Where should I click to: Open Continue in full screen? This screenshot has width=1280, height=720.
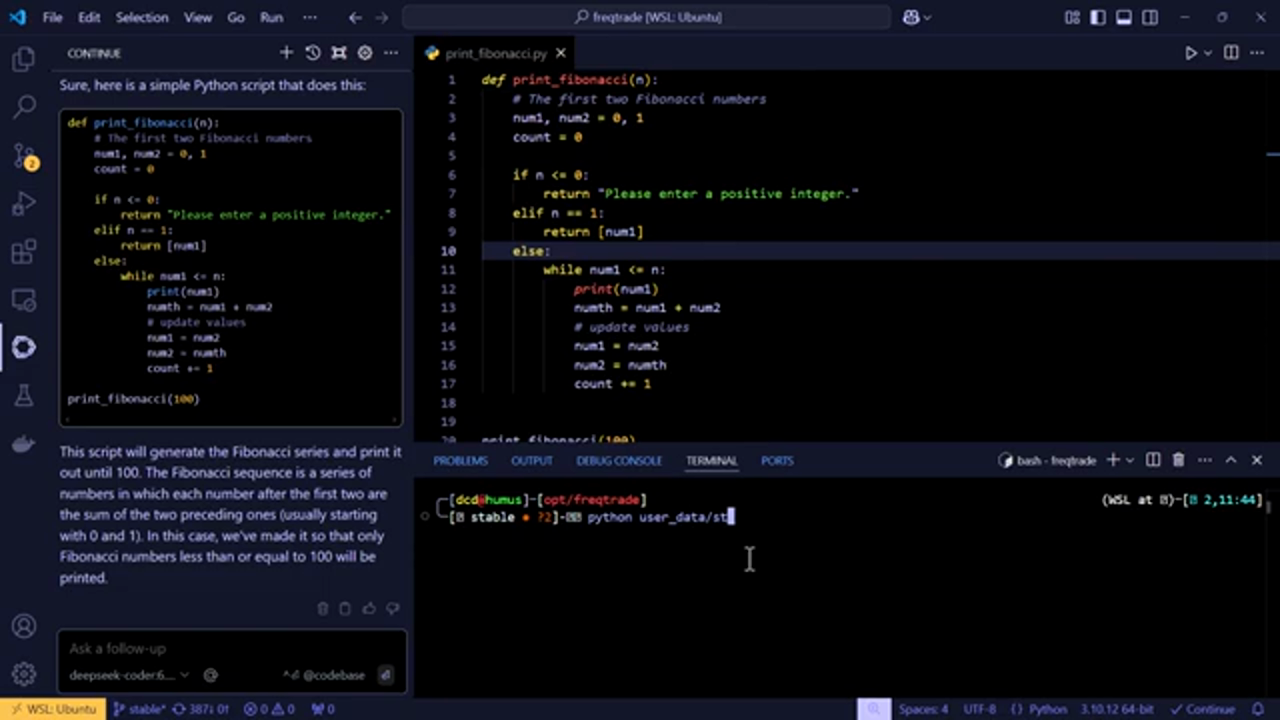[339, 53]
